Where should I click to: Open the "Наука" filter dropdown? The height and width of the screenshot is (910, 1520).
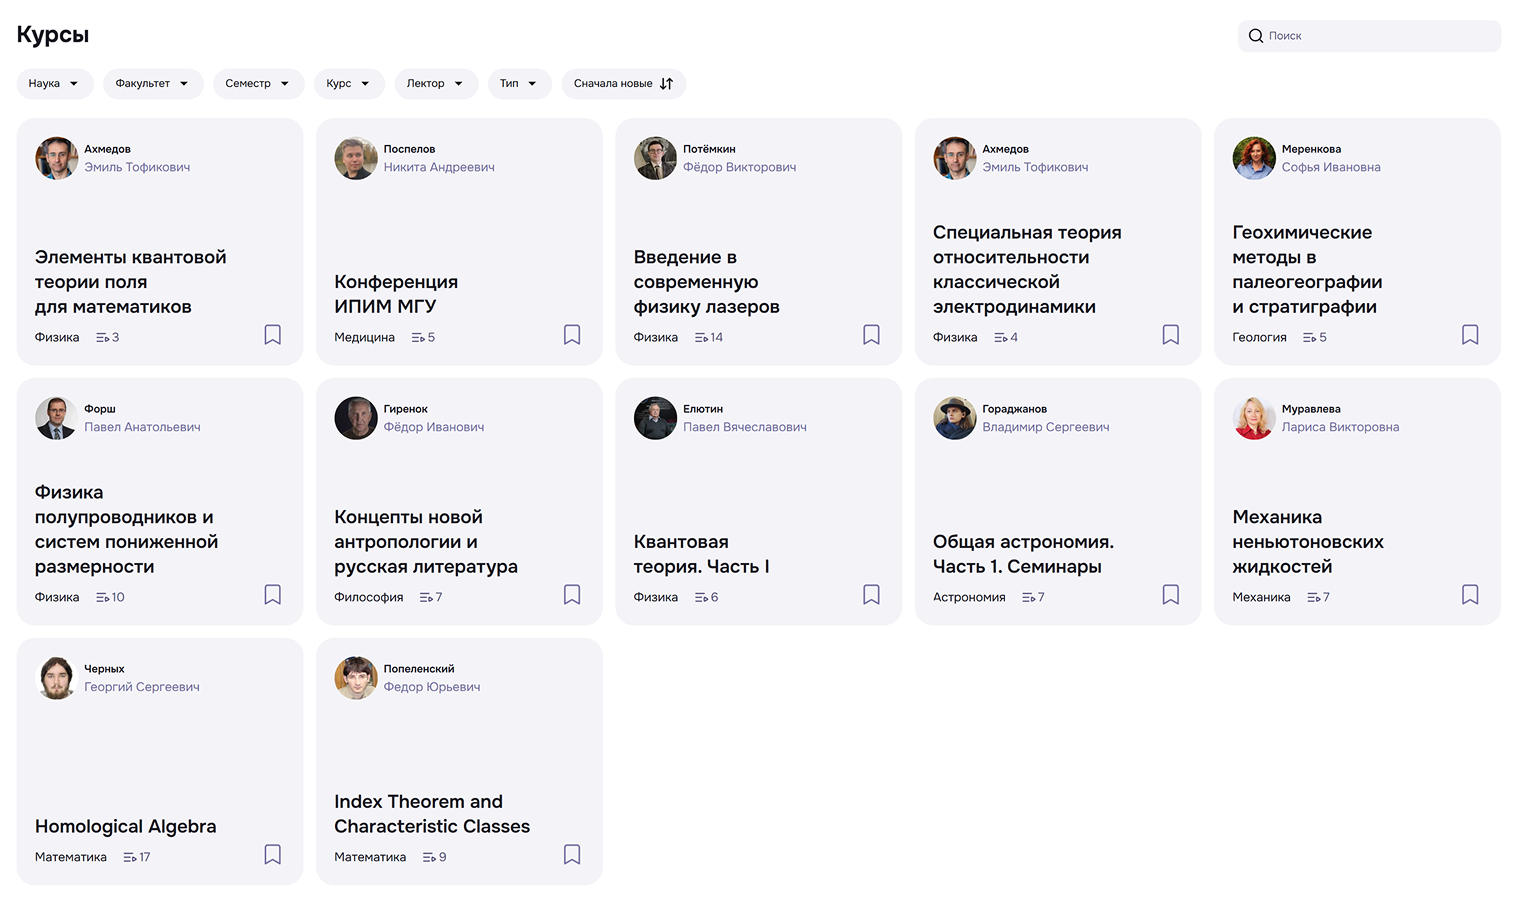coord(55,84)
